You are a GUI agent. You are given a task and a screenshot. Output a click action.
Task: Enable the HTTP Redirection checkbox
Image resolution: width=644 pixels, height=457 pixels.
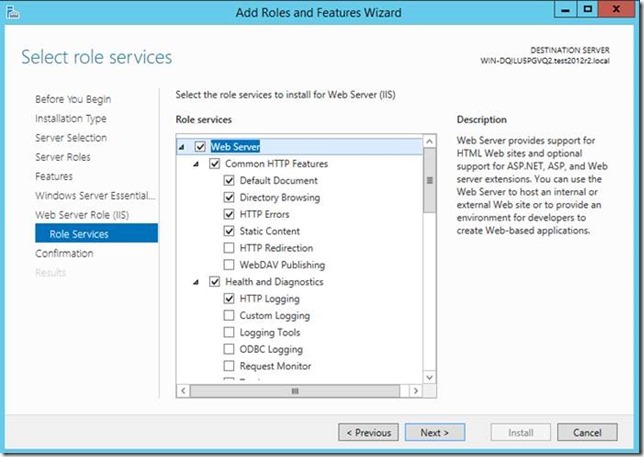[230, 248]
